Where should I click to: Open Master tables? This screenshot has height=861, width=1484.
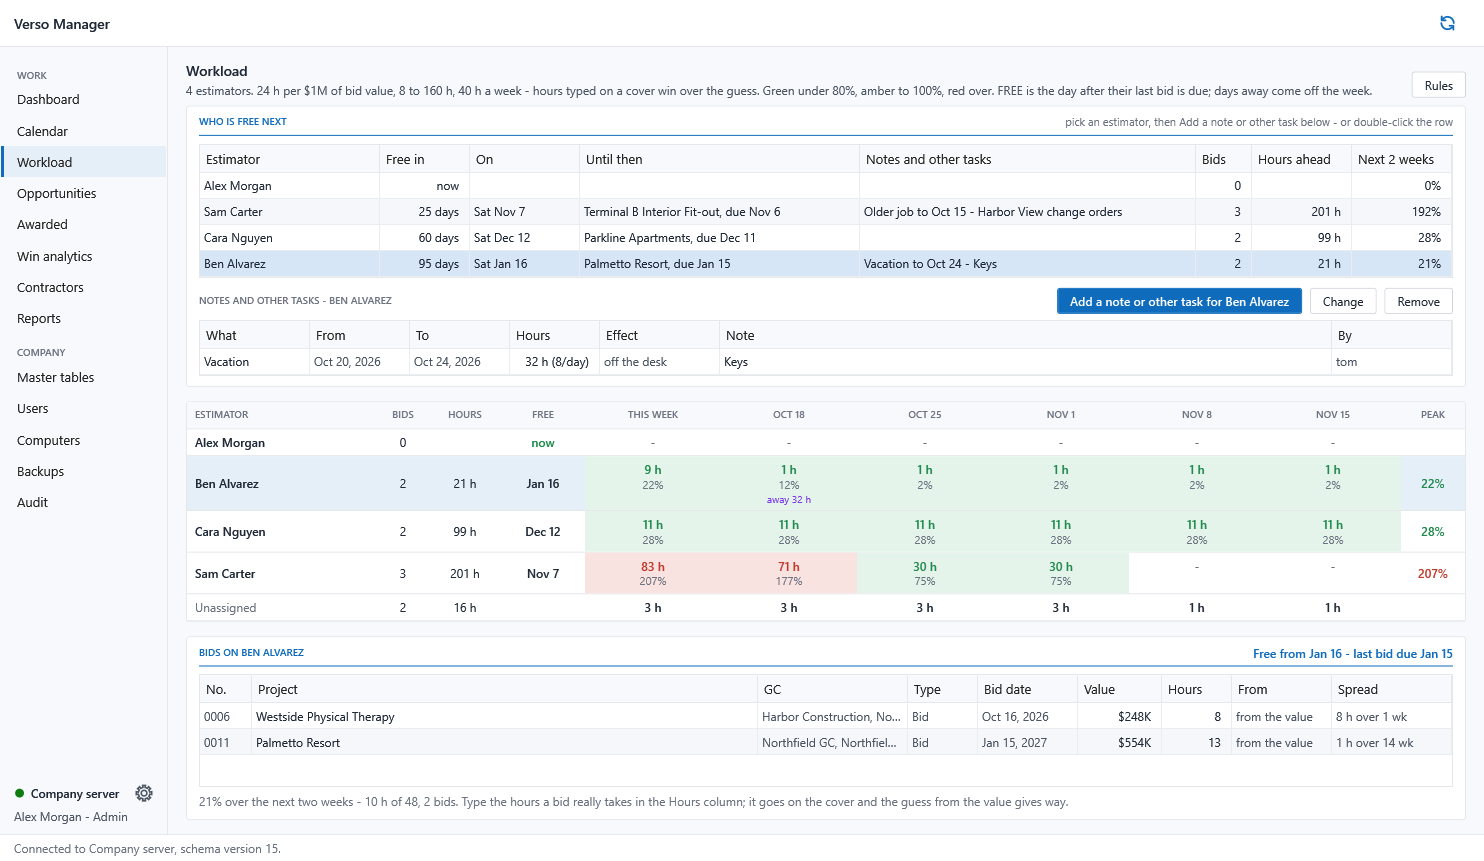(84, 377)
